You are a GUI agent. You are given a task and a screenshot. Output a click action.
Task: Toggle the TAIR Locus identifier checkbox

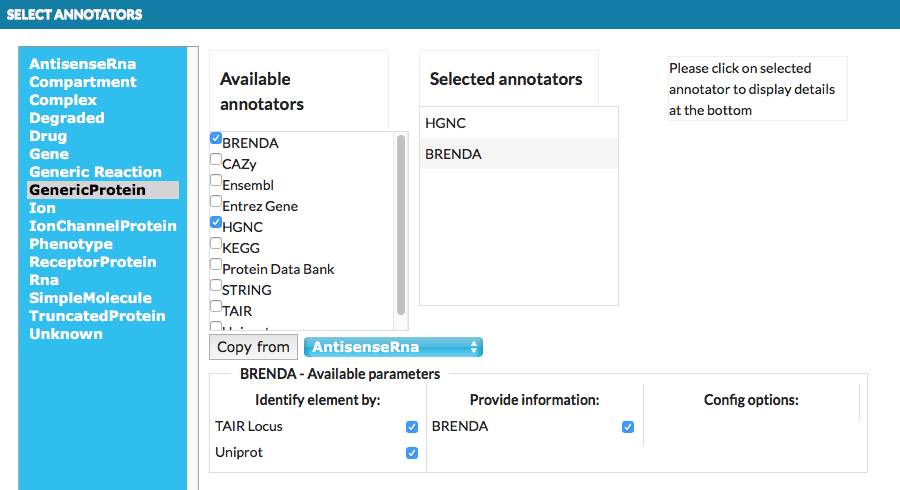click(412, 427)
